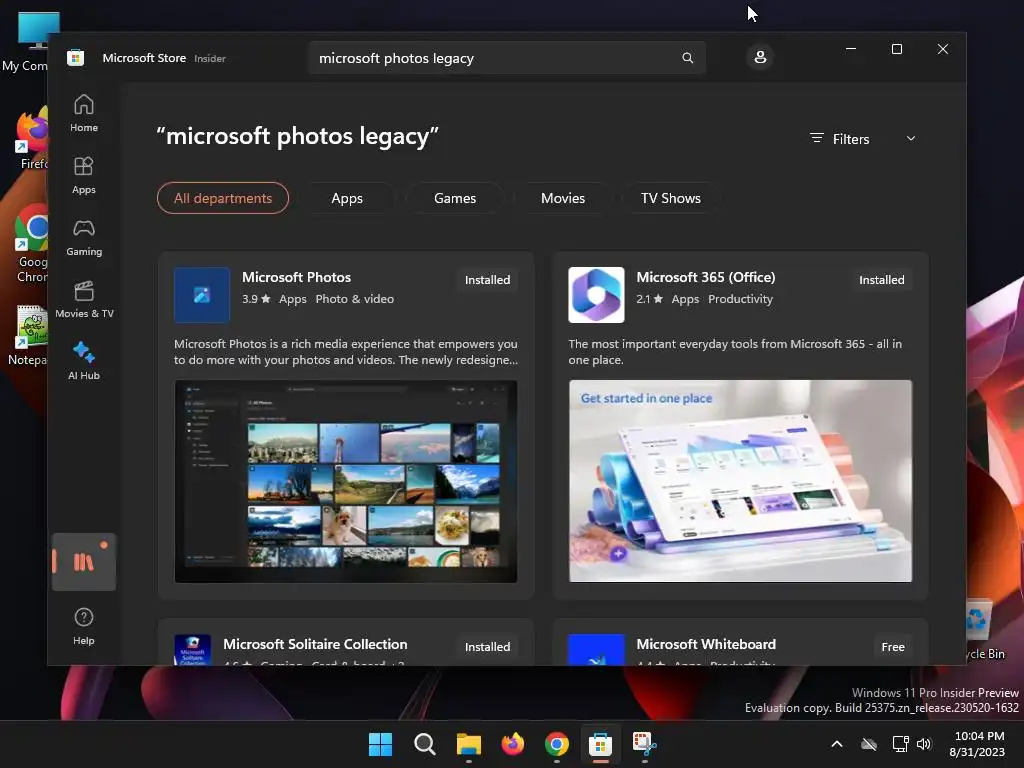Switch to the TV Shows department tab
The width and height of the screenshot is (1024, 768).
tap(671, 198)
